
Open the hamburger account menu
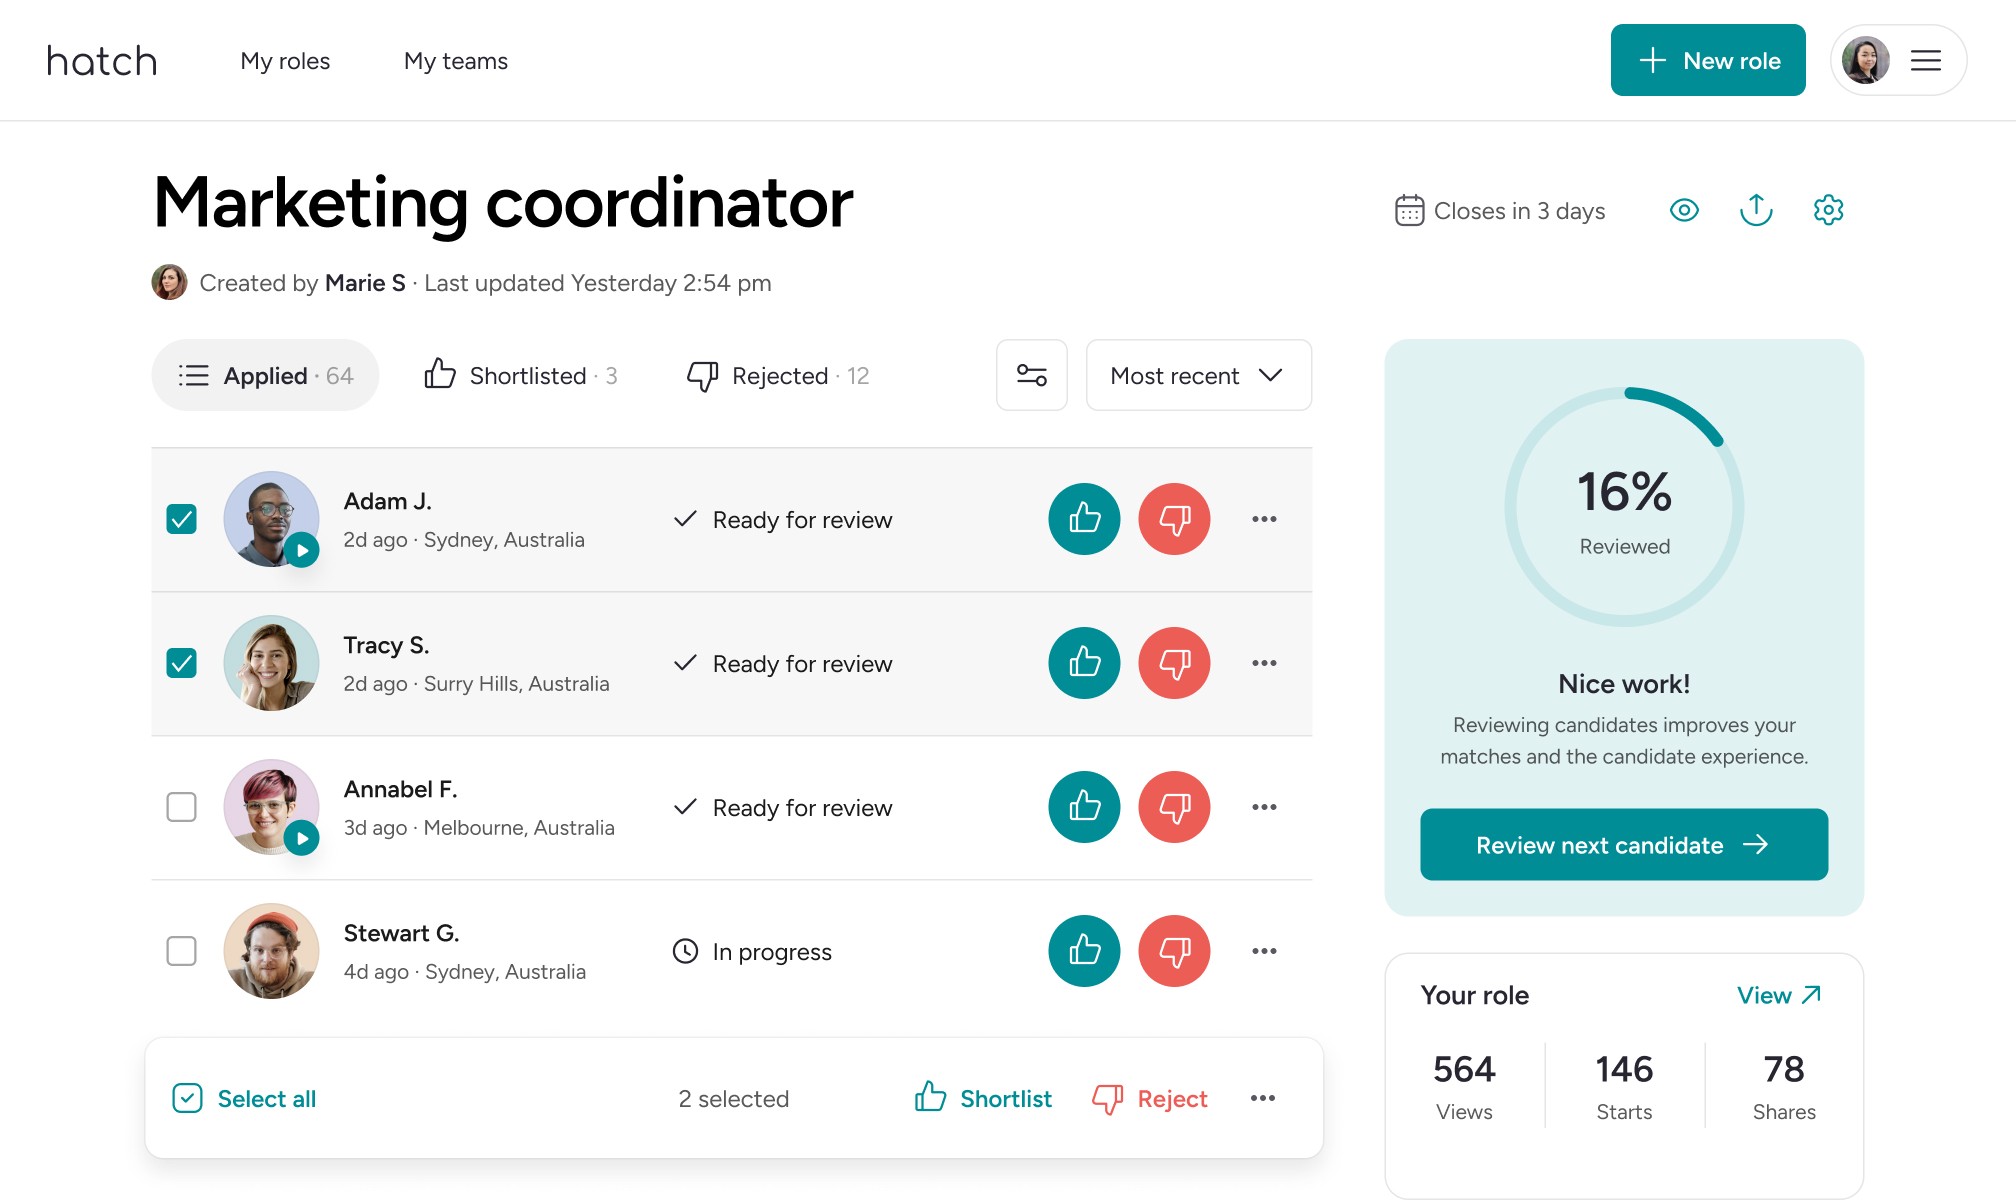[1925, 61]
